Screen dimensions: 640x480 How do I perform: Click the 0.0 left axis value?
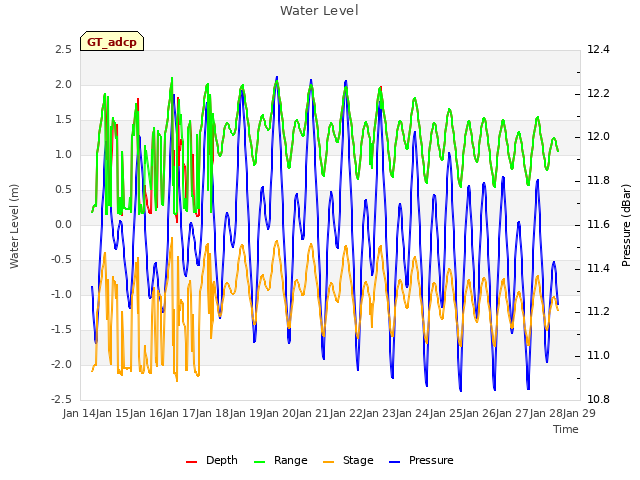coord(63,224)
